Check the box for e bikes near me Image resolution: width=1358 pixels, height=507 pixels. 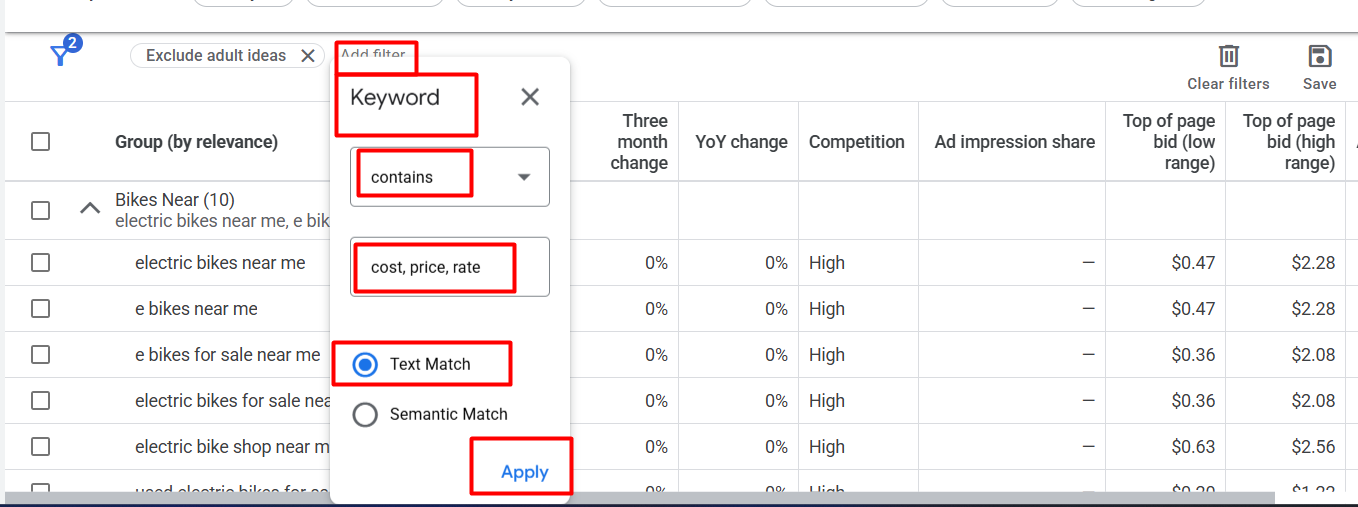point(40,309)
